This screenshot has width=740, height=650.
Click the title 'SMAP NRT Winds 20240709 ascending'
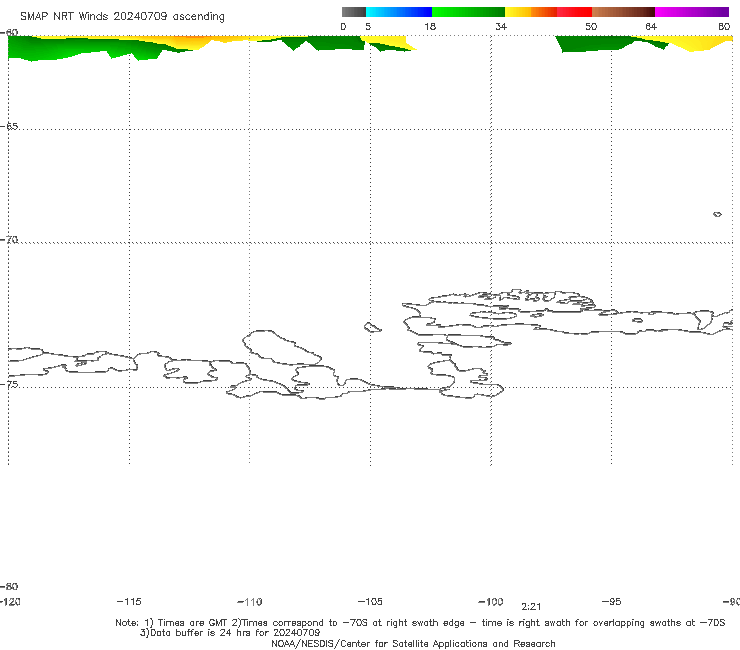pos(122,16)
